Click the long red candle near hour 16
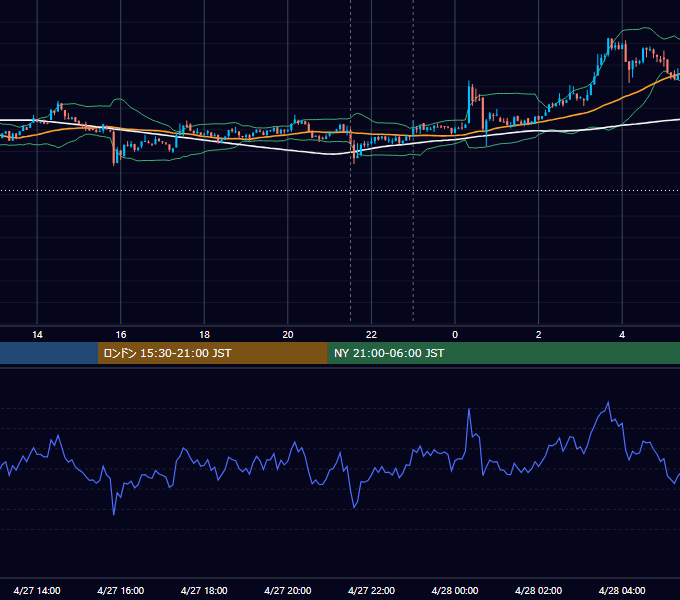Screen dimensions: 680x600 pyautogui.click(x=114, y=147)
